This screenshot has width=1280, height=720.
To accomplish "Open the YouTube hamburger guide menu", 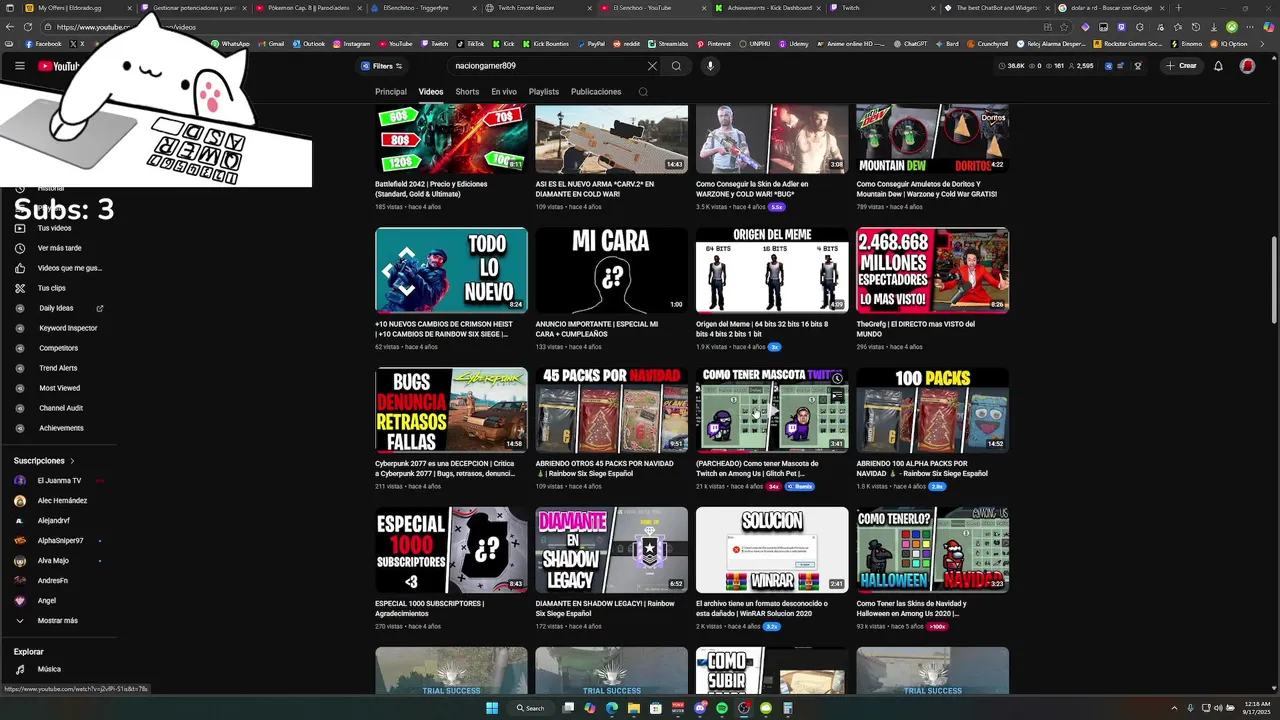I will click(x=19, y=66).
